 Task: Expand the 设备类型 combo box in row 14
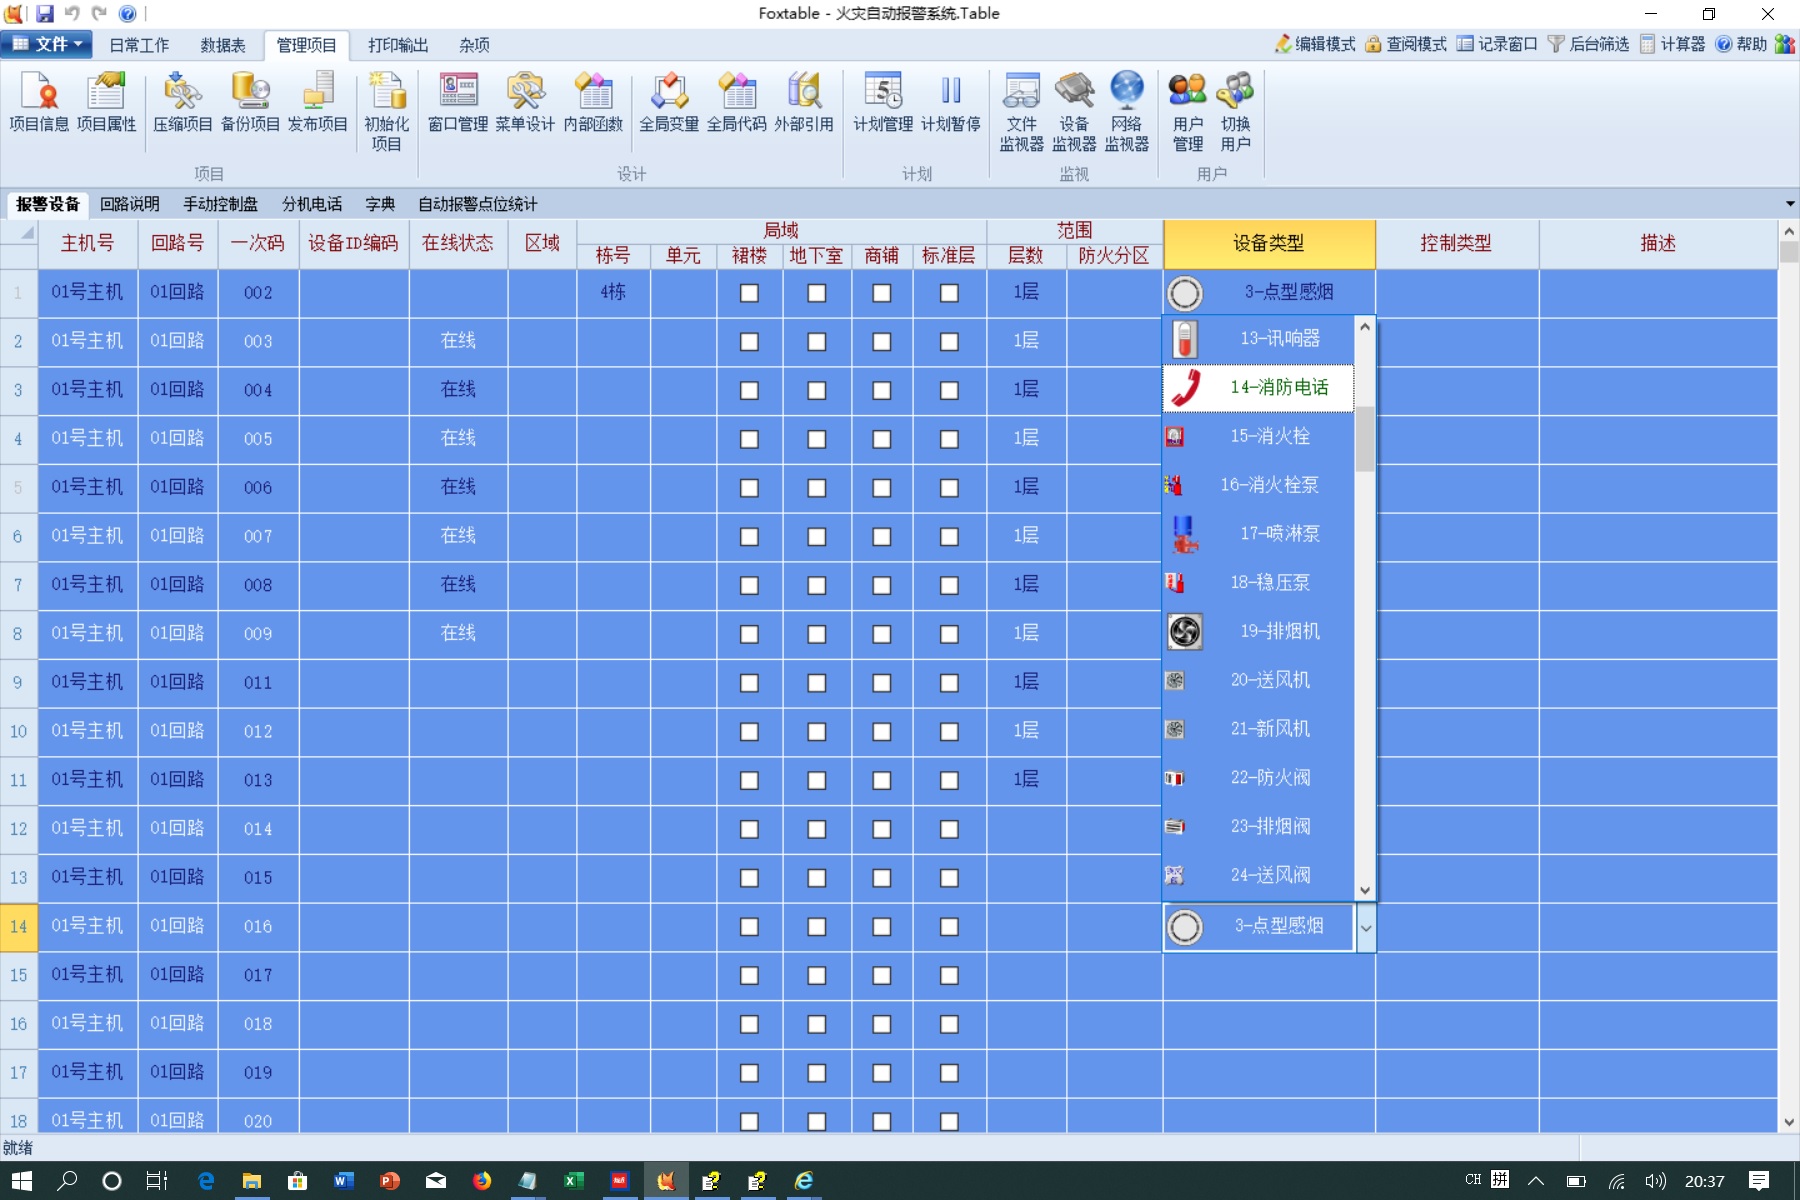[x=1365, y=928]
